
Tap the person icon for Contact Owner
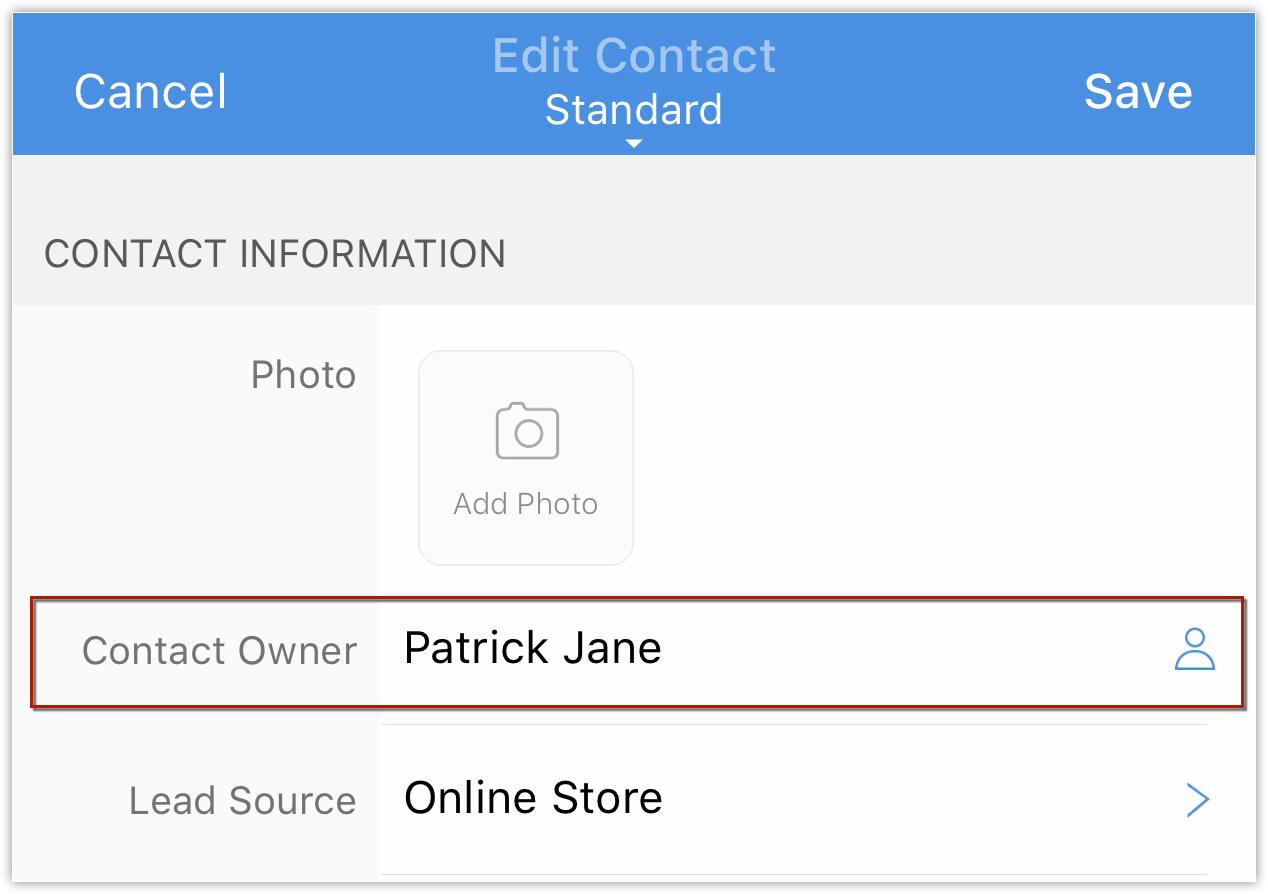(1194, 649)
